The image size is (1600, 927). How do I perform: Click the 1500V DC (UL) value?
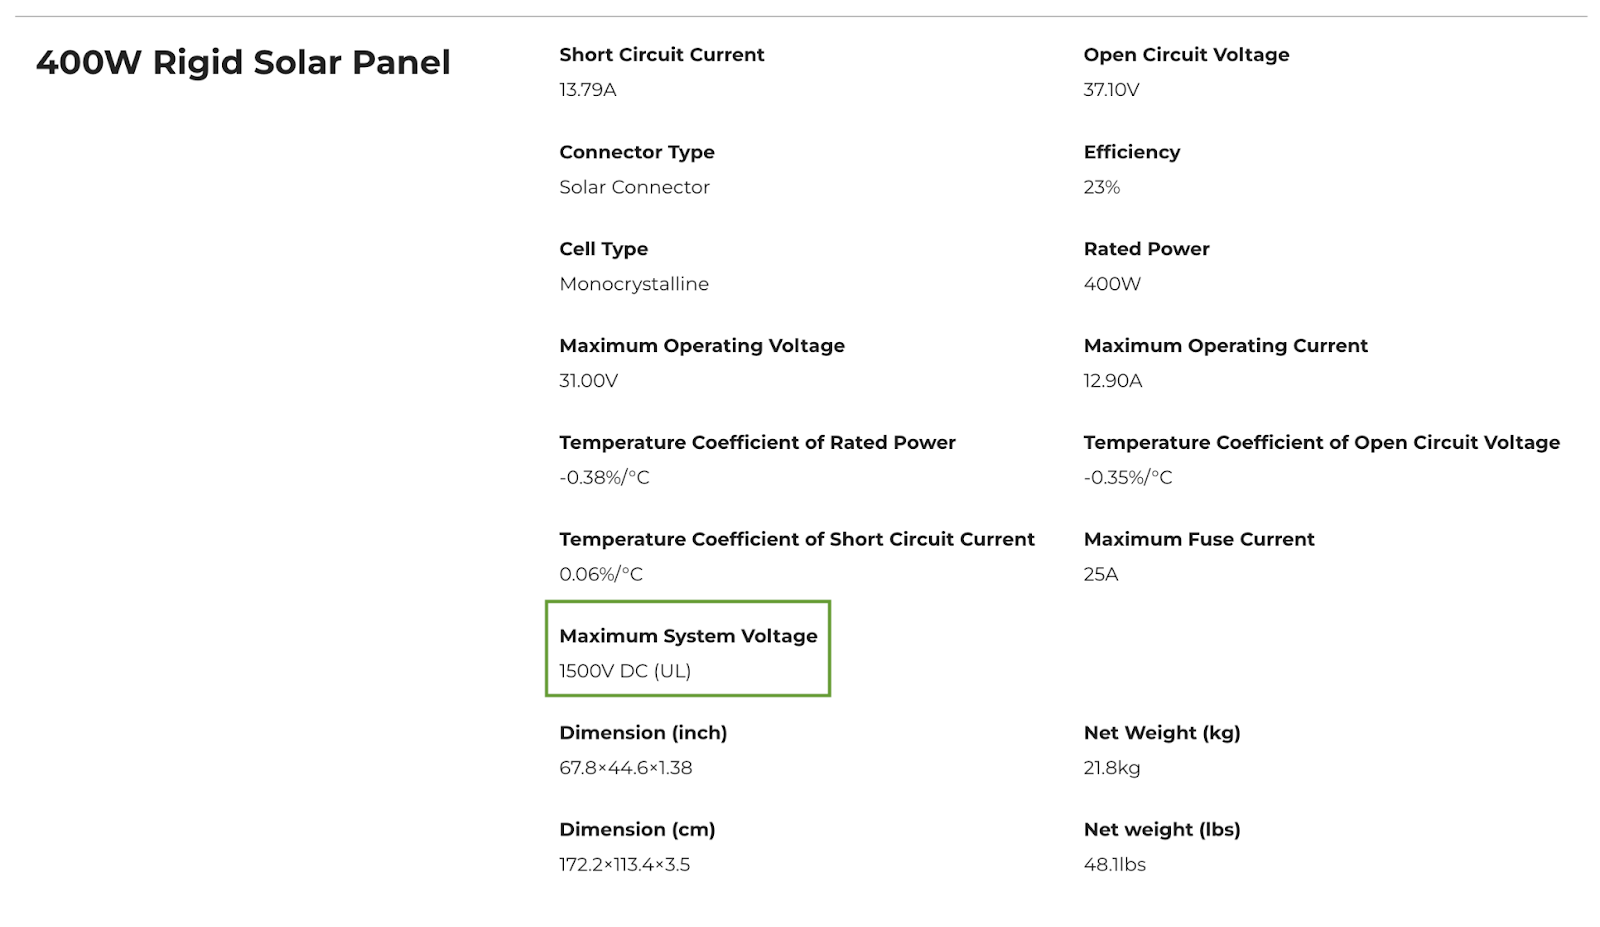(625, 671)
